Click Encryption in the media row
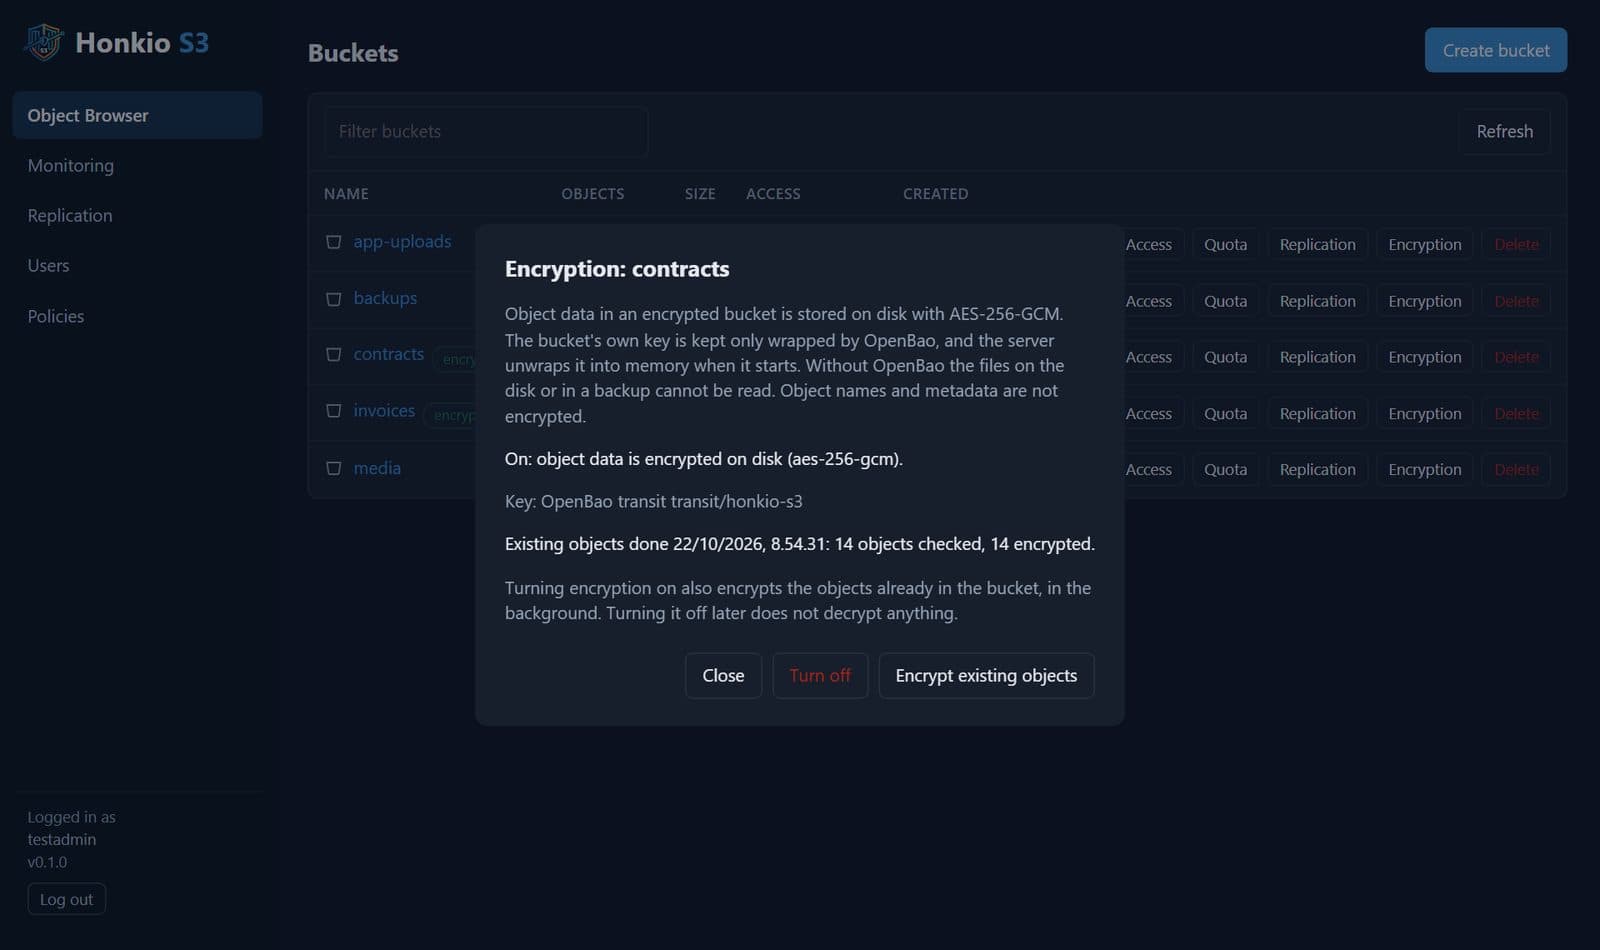Image resolution: width=1600 pixels, height=950 pixels. 1424,469
